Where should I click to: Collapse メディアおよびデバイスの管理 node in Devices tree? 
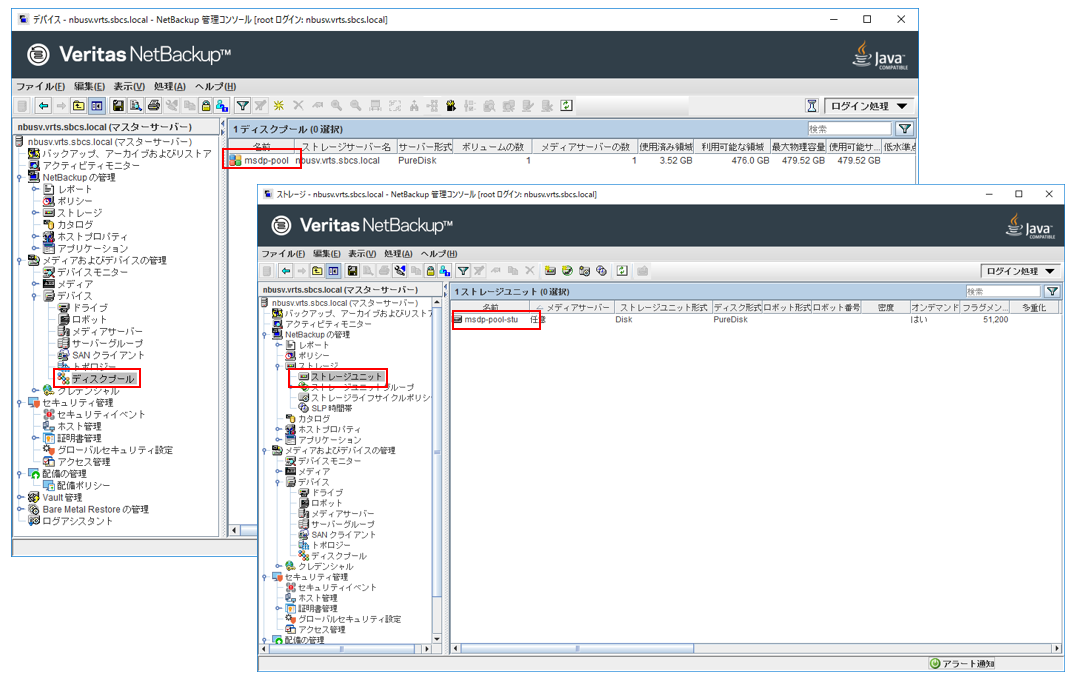coord(19,261)
